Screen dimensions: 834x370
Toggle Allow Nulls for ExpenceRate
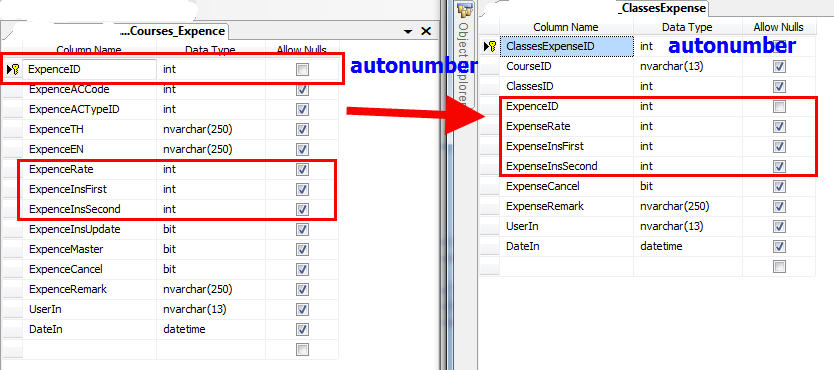(302, 169)
